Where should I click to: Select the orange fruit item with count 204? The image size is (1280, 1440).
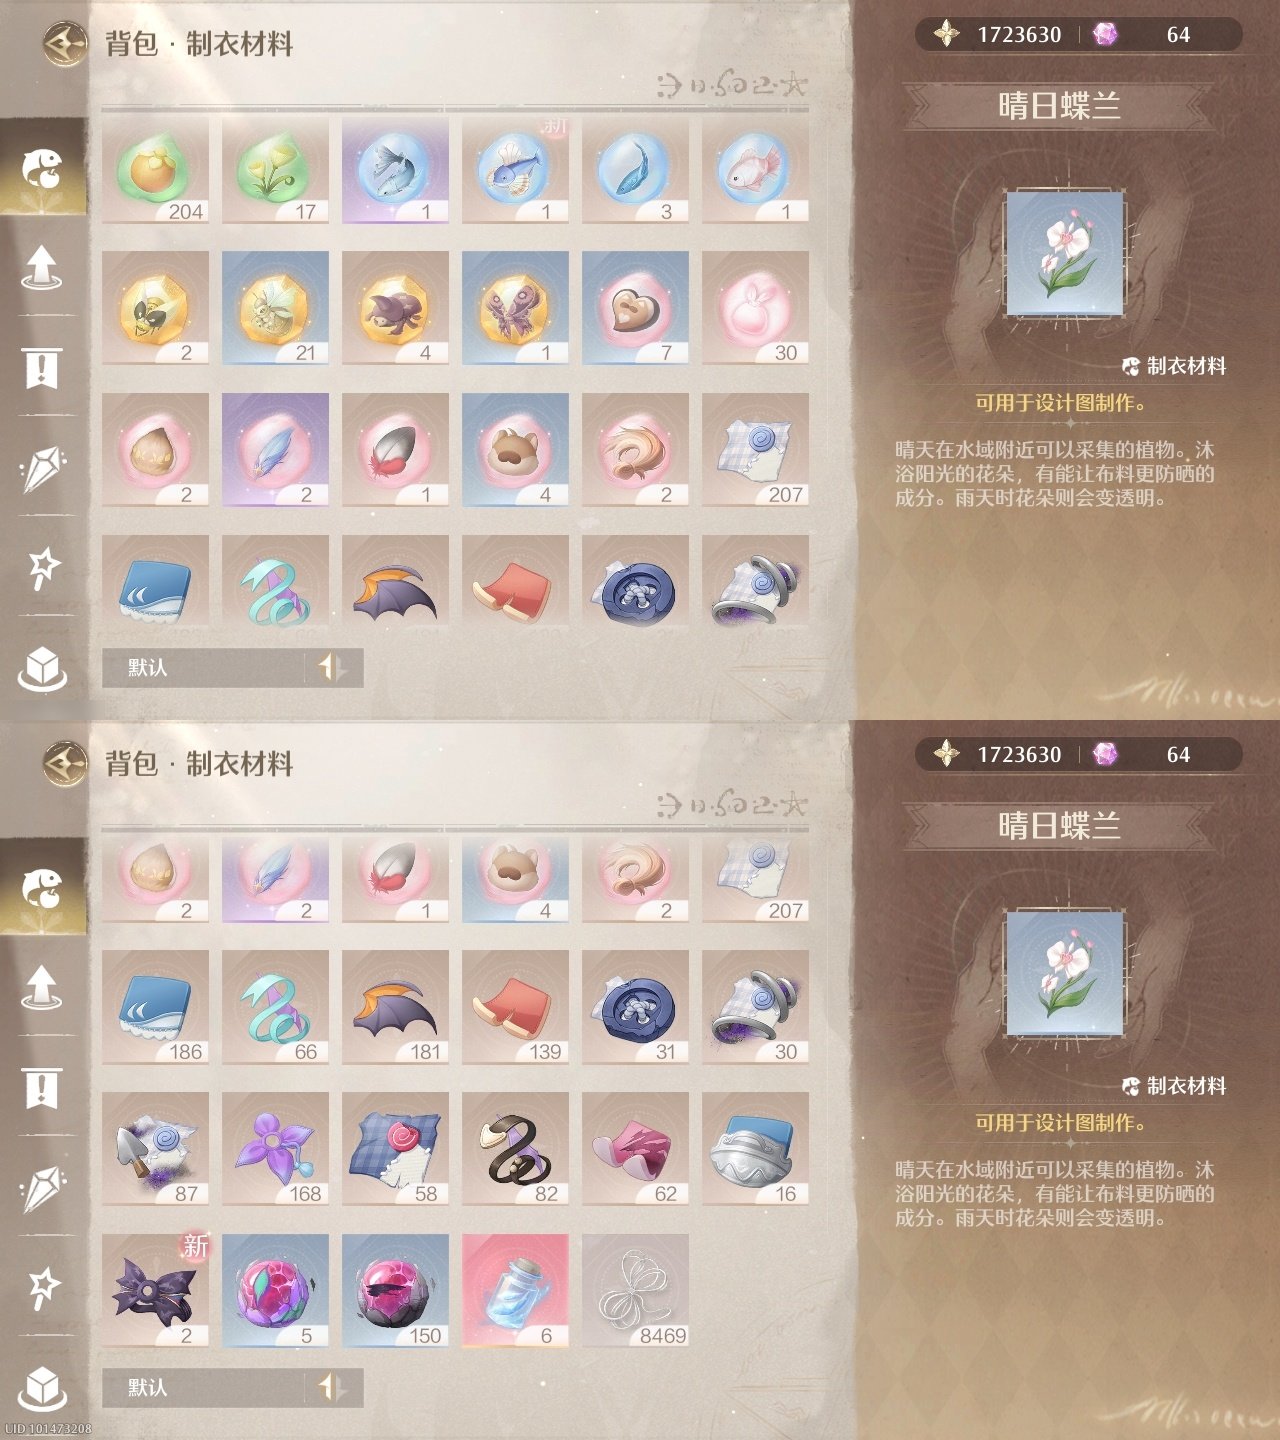pos(155,167)
